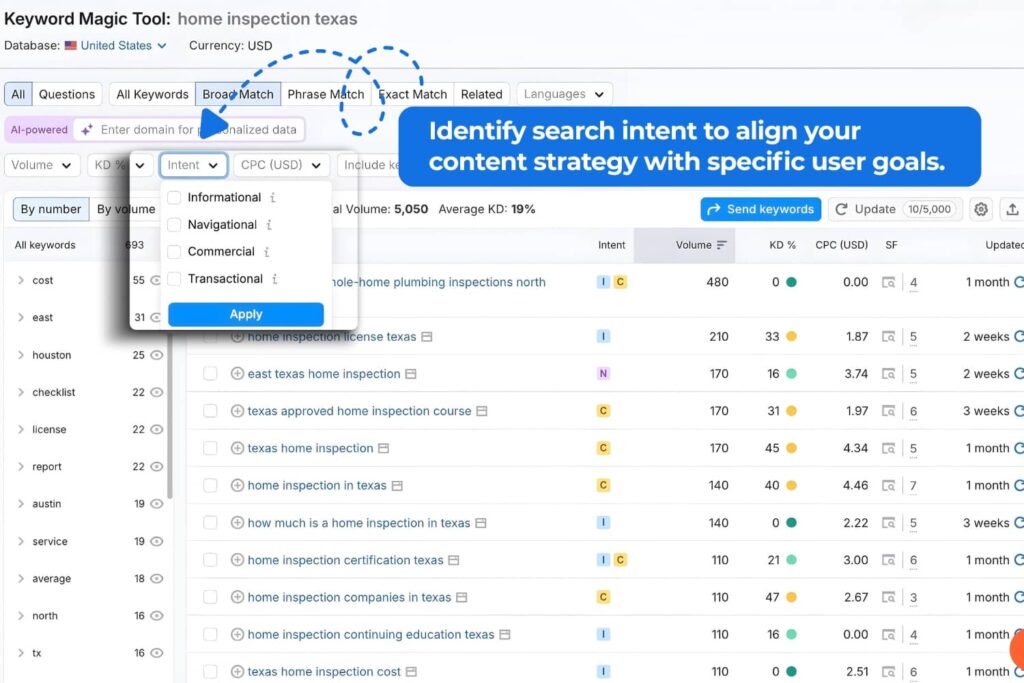Click the Send keywords button
The width and height of the screenshot is (1024, 683).
click(760, 209)
